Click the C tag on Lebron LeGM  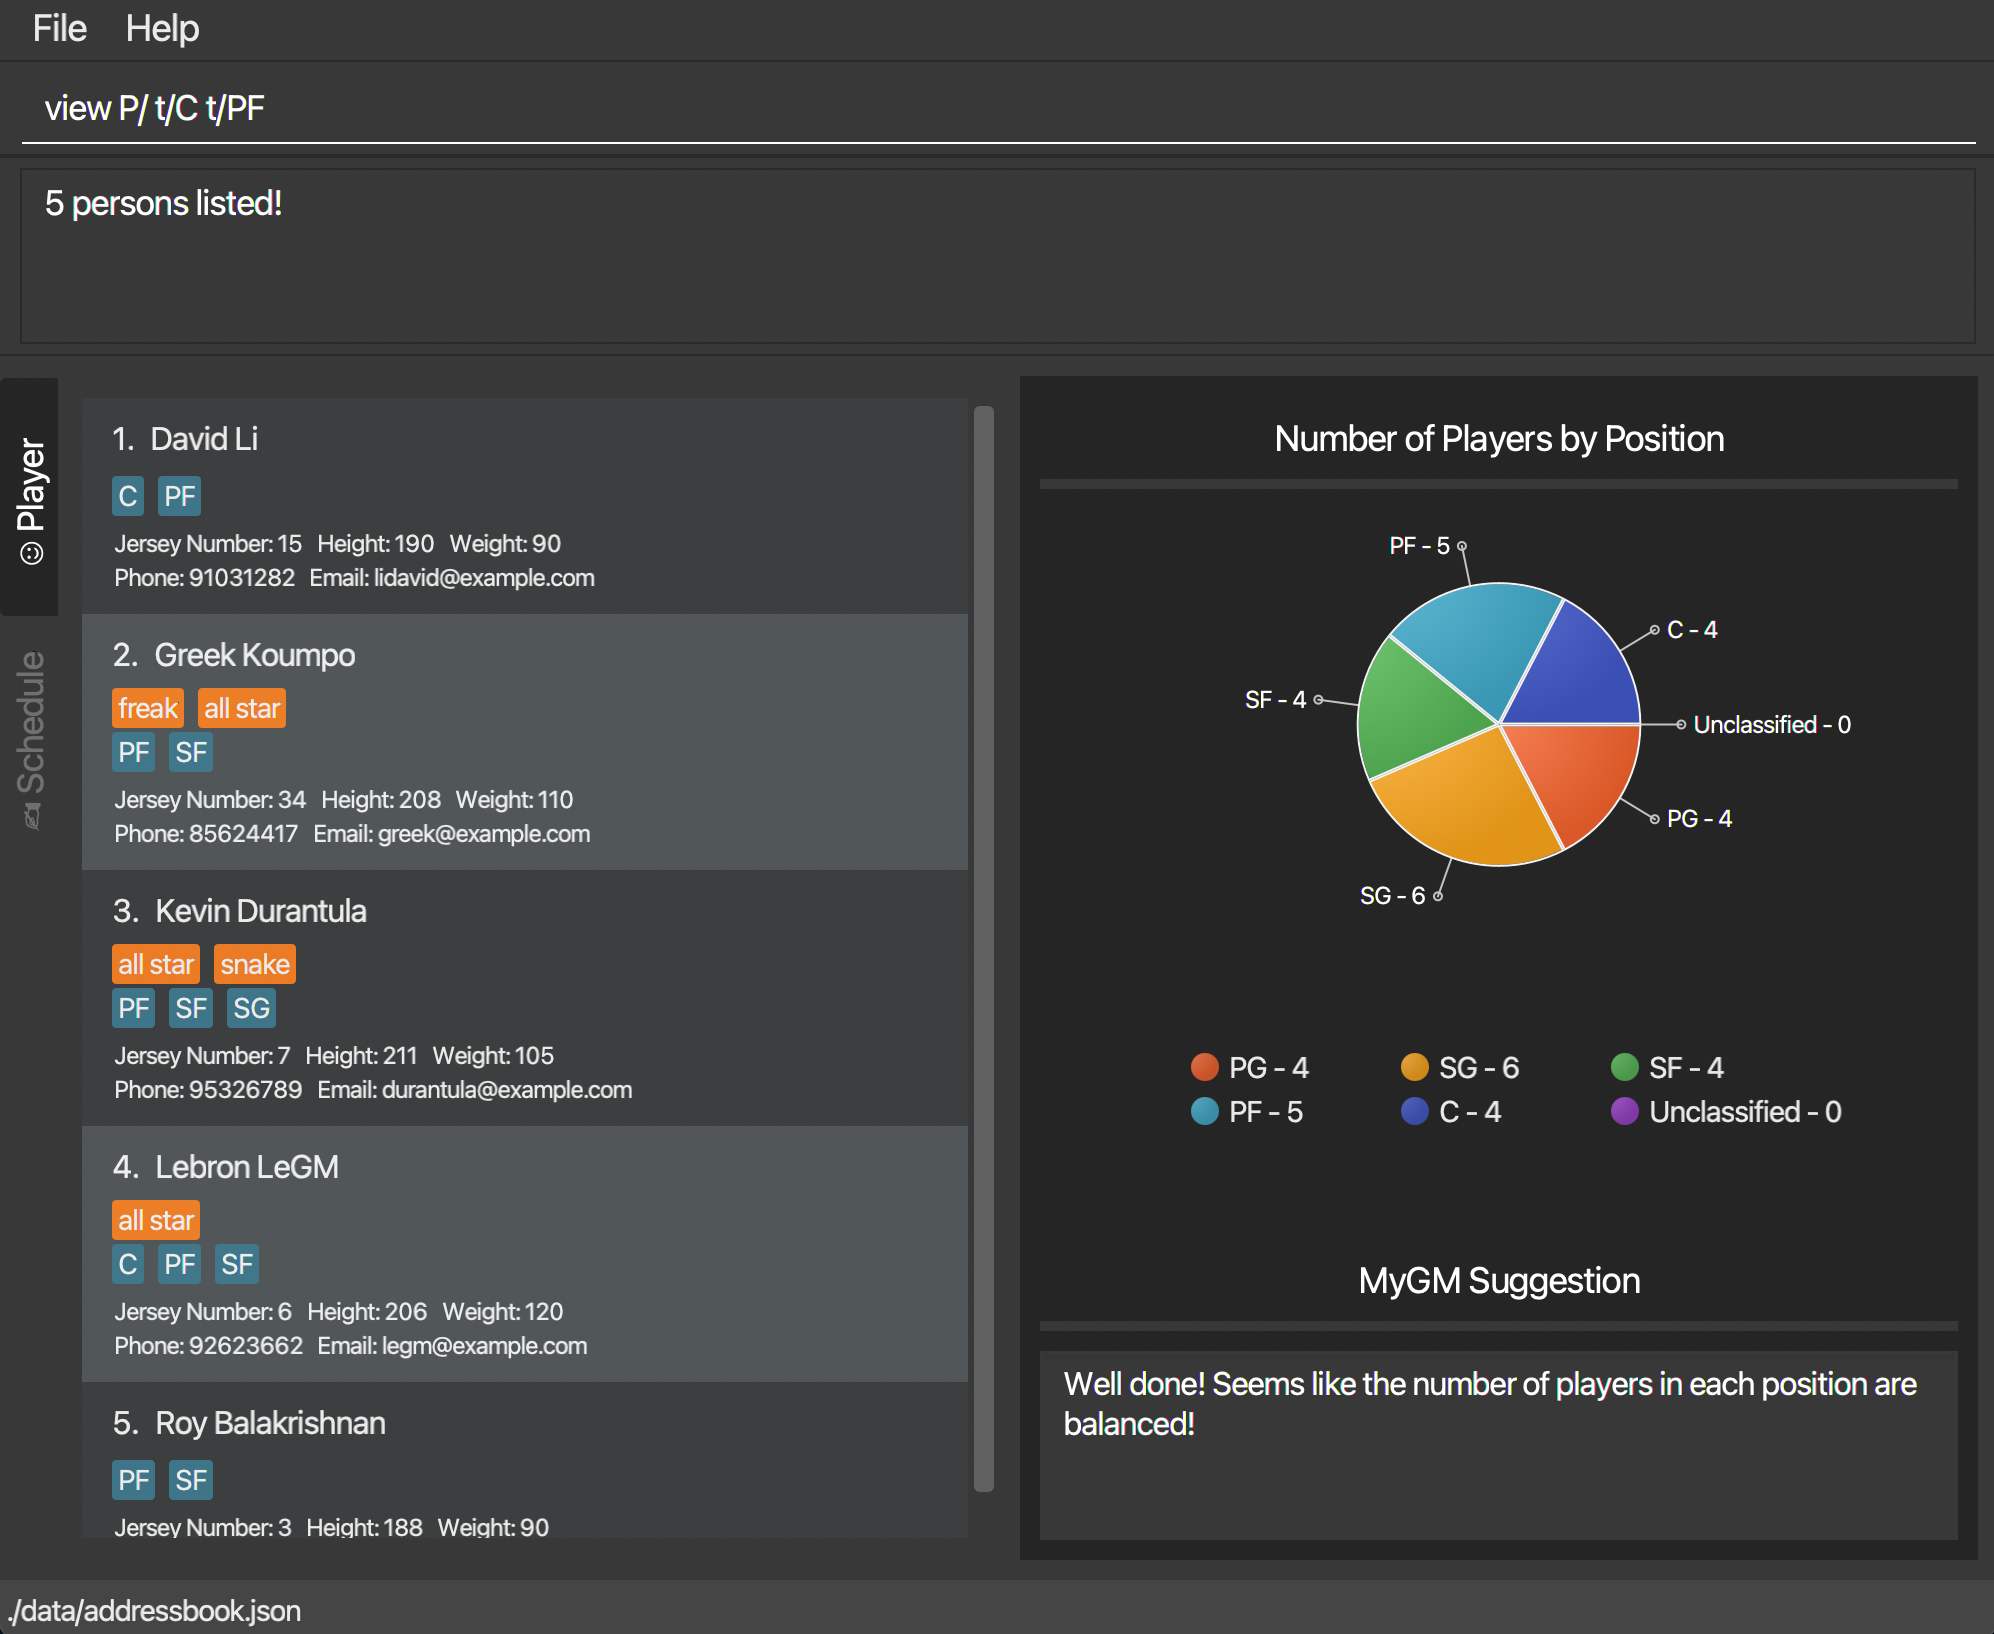click(x=128, y=1264)
